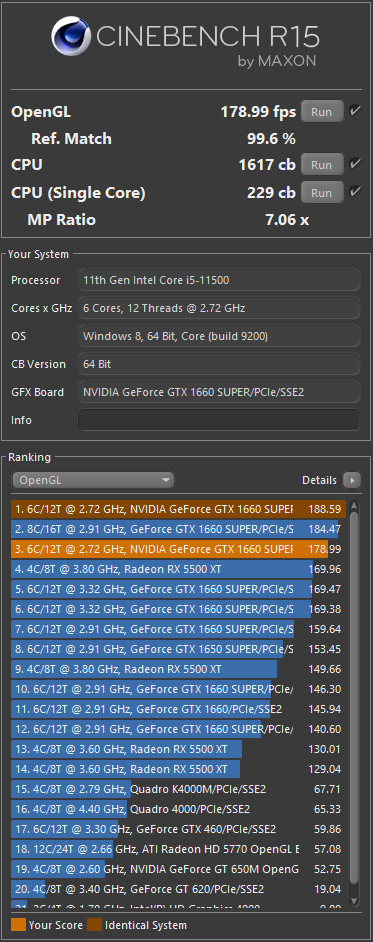The width and height of the screenshot is (373, 942).
Task: Click ranking list scroll up arrow
Action: point(354,505)
